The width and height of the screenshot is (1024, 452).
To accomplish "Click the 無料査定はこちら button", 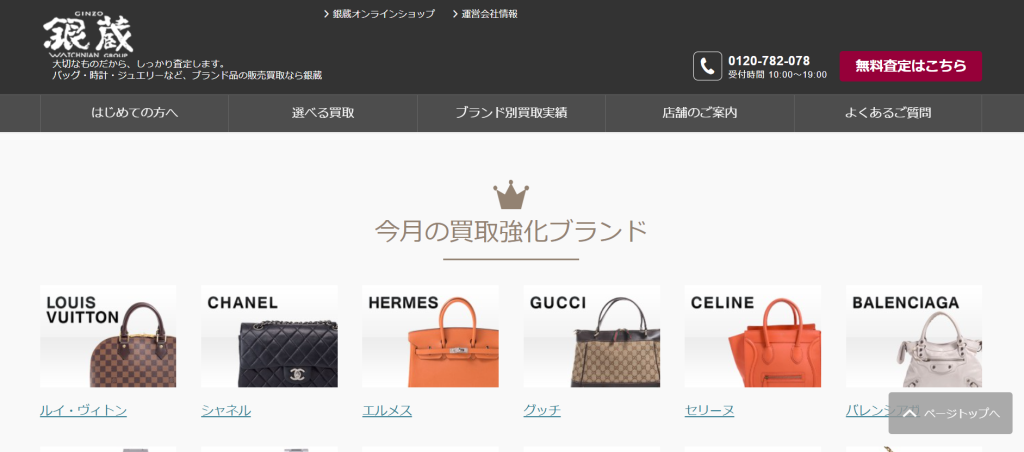I will pyautogui.click(x=910, y=66).
